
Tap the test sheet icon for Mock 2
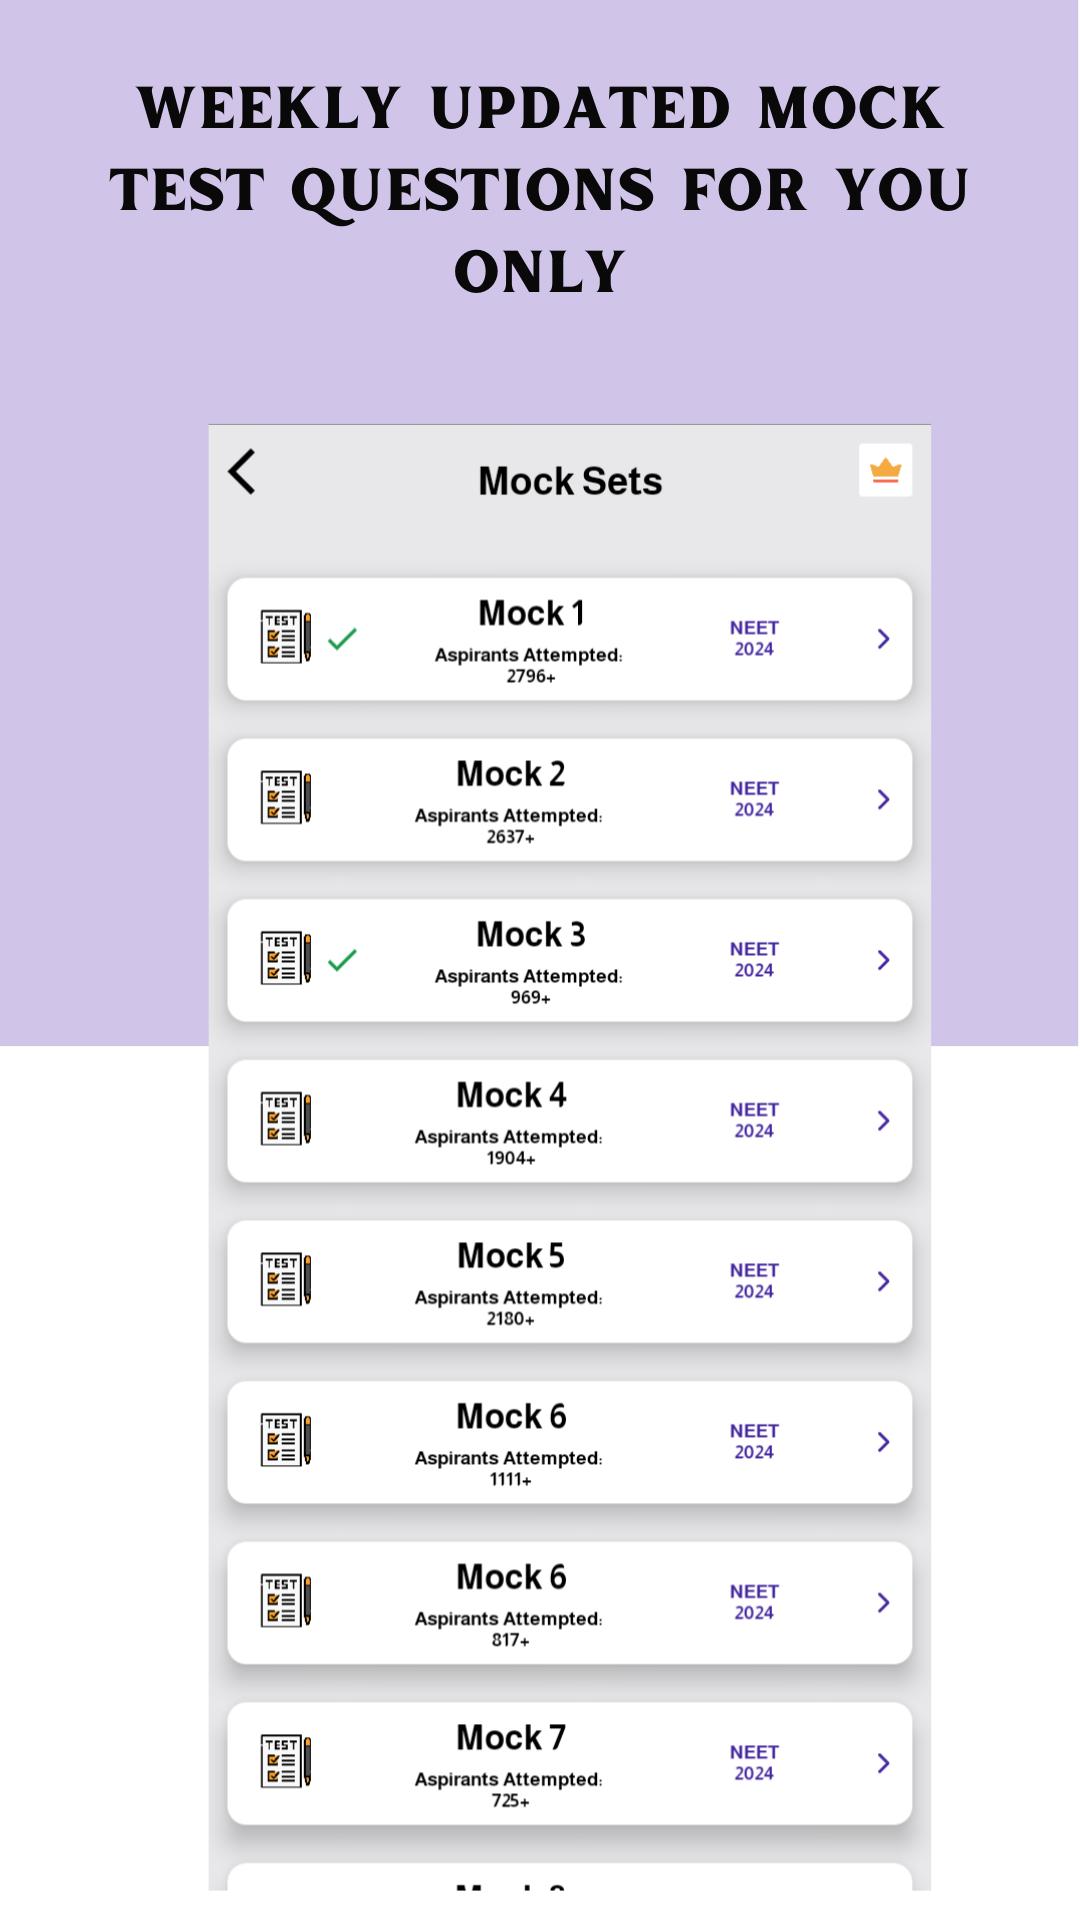pos(286,798)
